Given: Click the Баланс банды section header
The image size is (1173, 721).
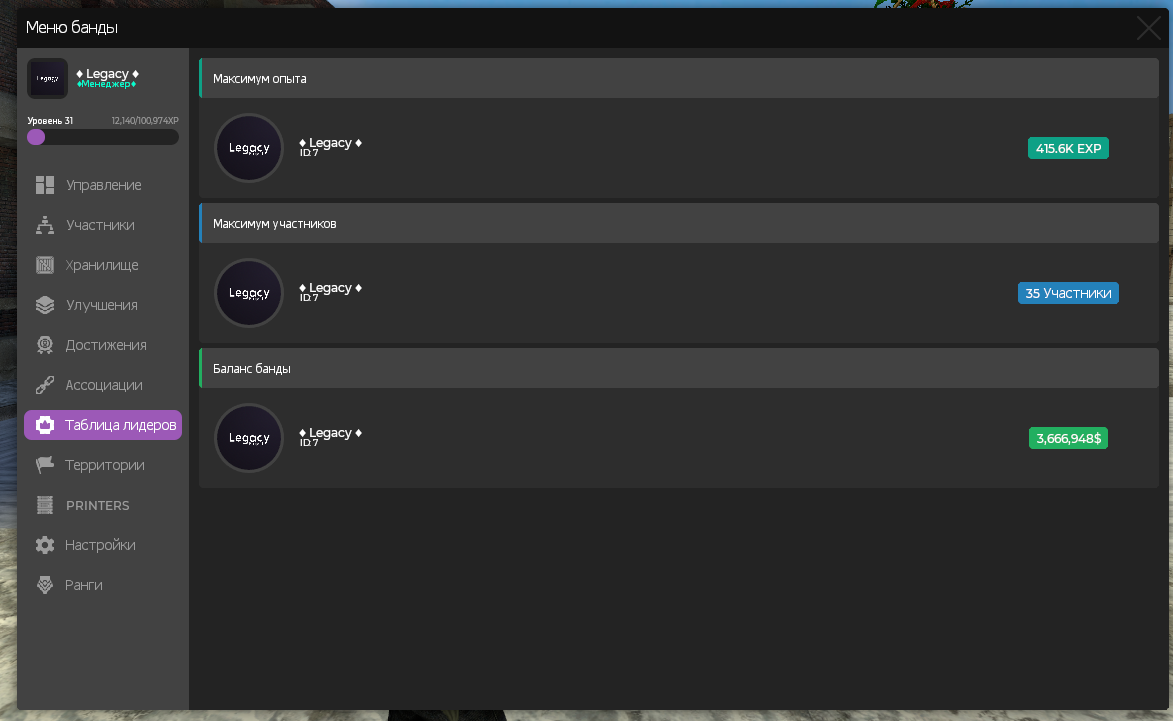Looking at the screenshot, I should 679,368.
